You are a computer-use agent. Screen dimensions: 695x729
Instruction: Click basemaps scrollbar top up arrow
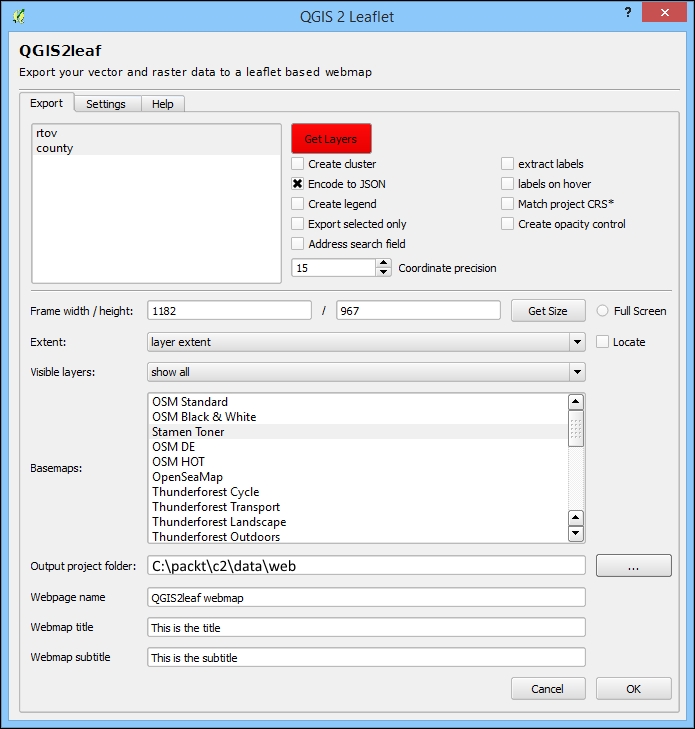(576, 402)
